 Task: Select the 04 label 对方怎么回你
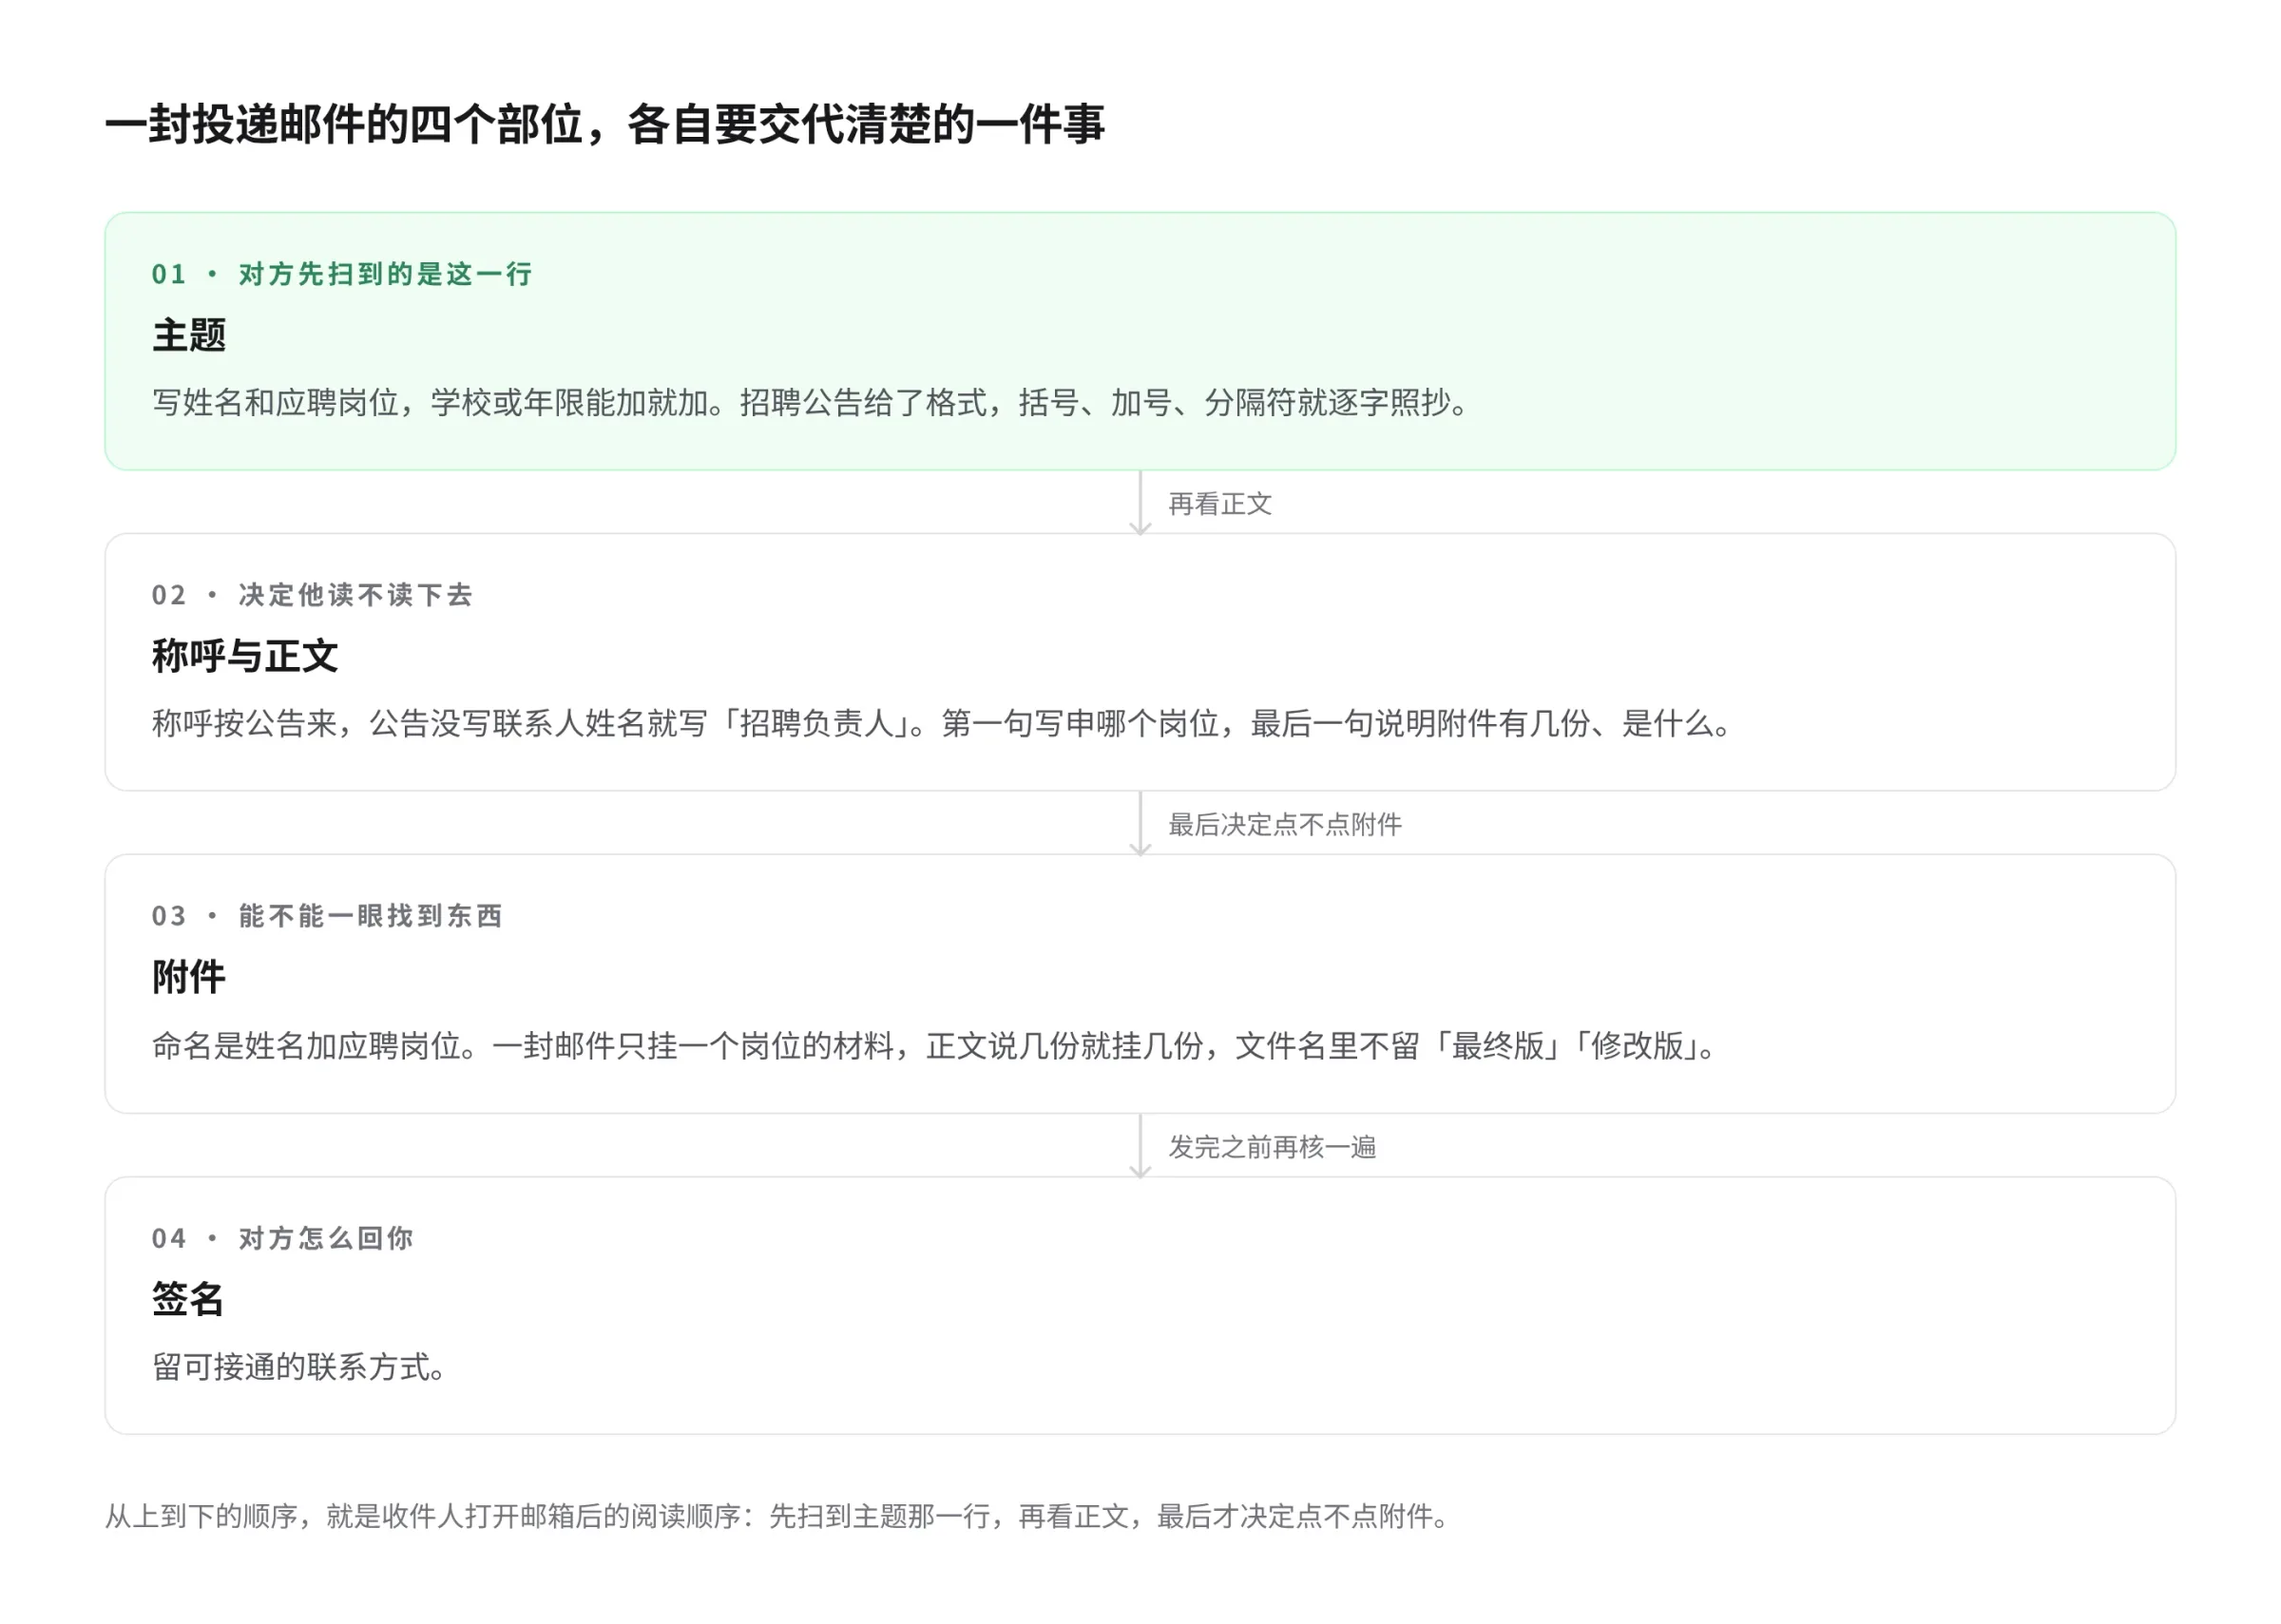(x=282, y=1239)
